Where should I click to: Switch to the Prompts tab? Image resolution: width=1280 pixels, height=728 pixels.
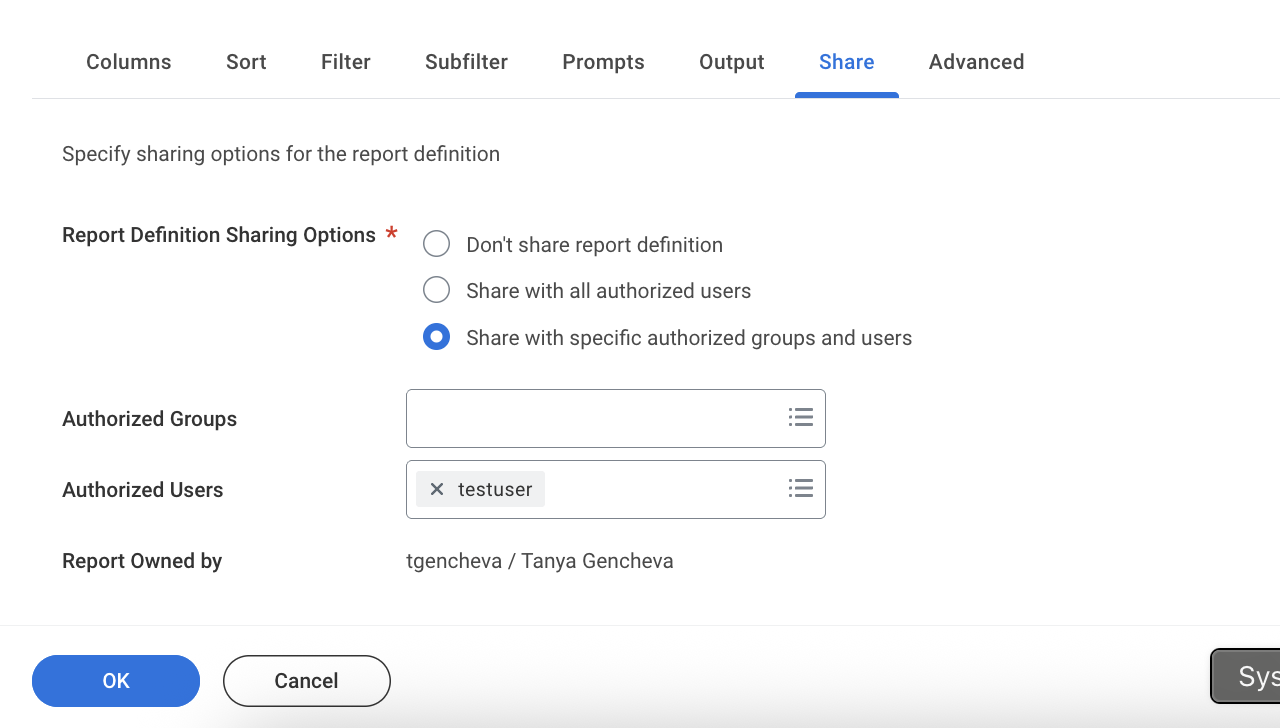point(603,62)
